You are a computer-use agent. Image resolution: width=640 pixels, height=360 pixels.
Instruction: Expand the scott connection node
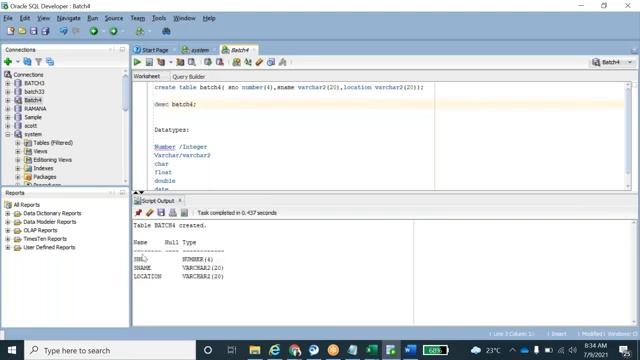click(7, 126)
